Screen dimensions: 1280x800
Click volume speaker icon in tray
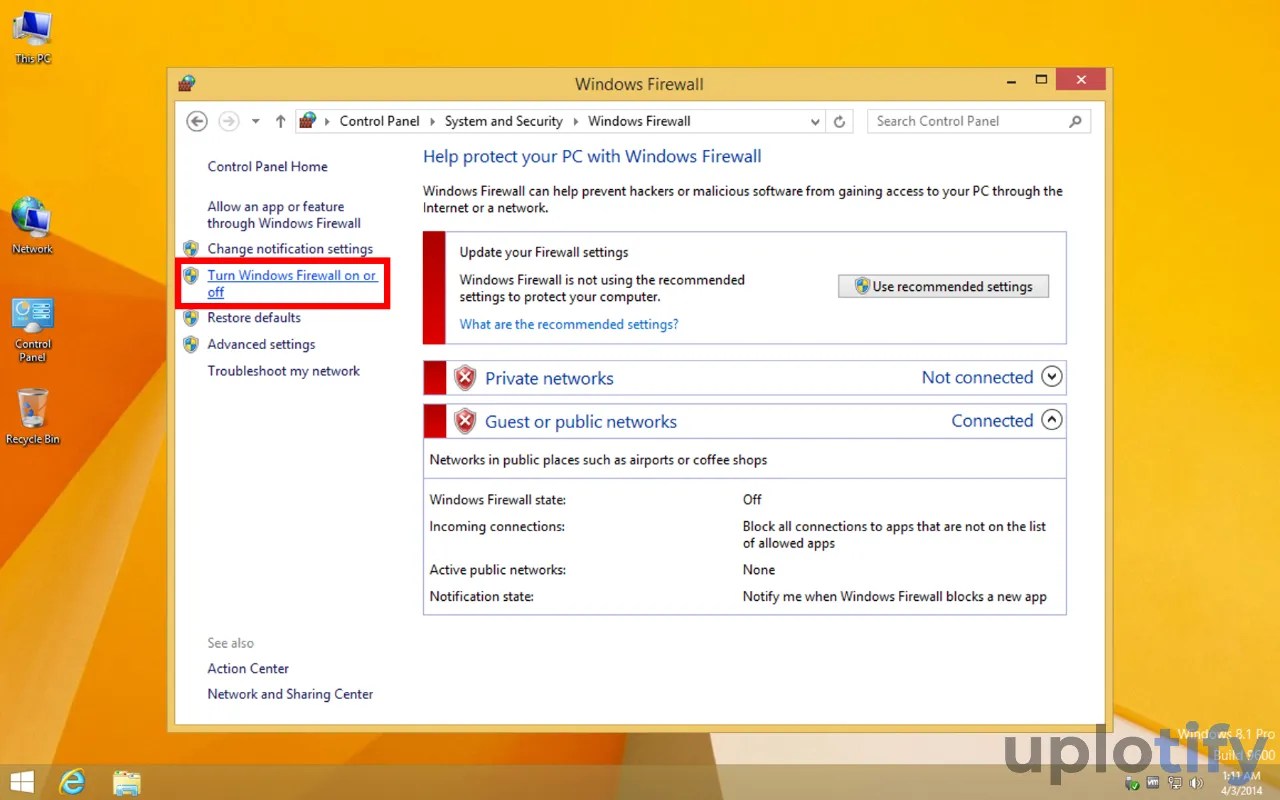coord(1196,782)
